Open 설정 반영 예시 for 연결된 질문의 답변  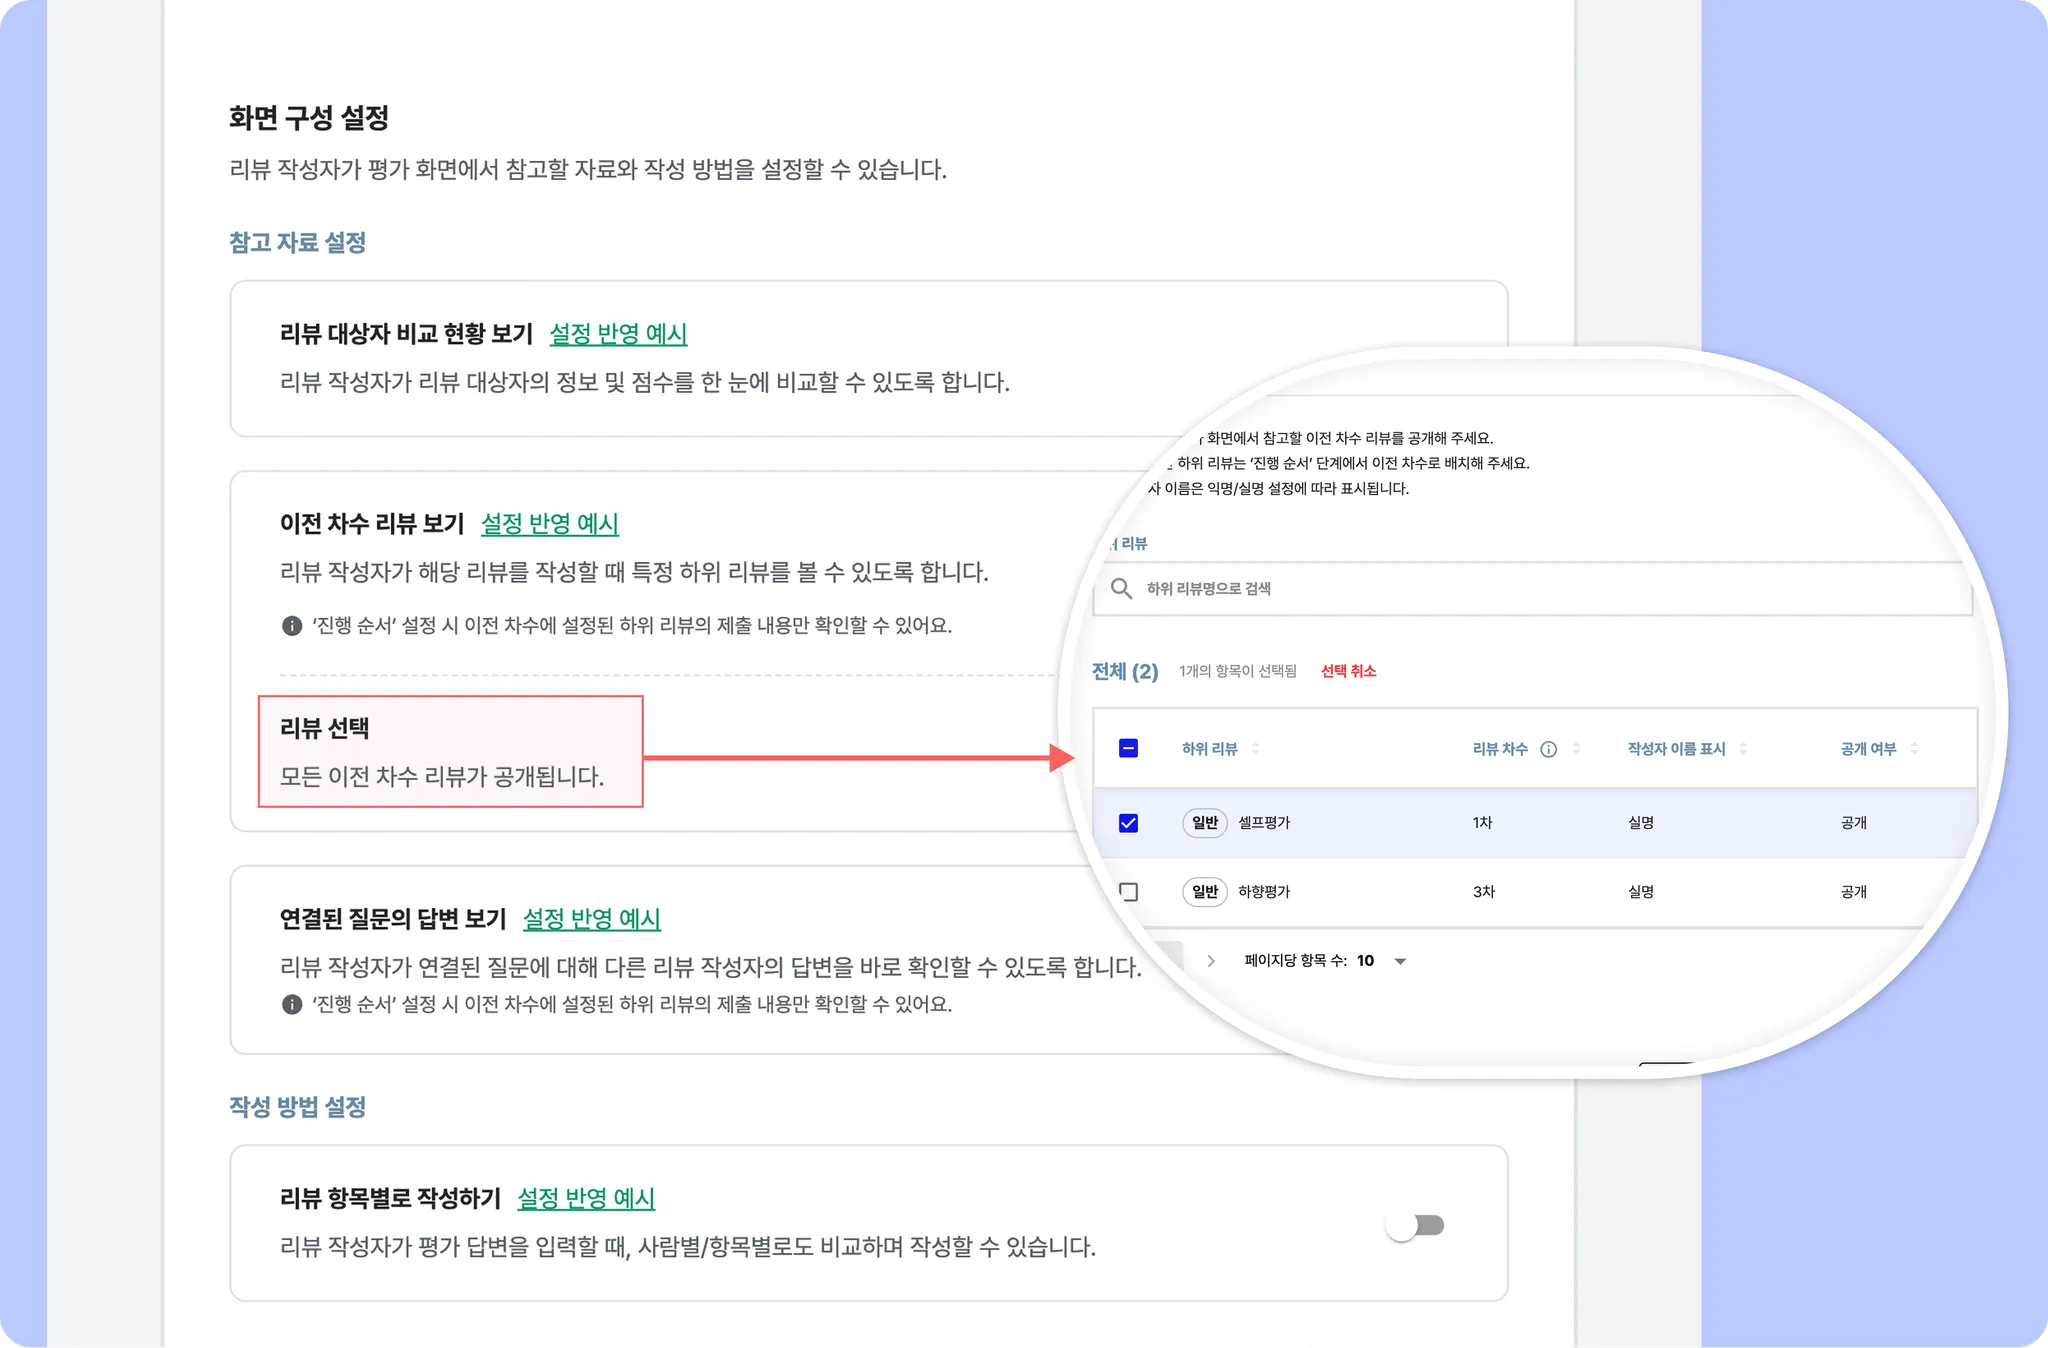[591, 919]
